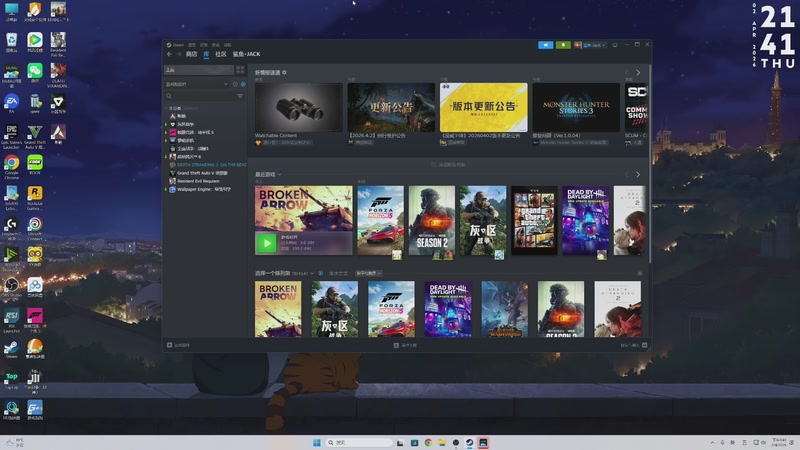Switch to the 社区 community tab
Screen dimensions: 800x450
click(x=220, y=54)
